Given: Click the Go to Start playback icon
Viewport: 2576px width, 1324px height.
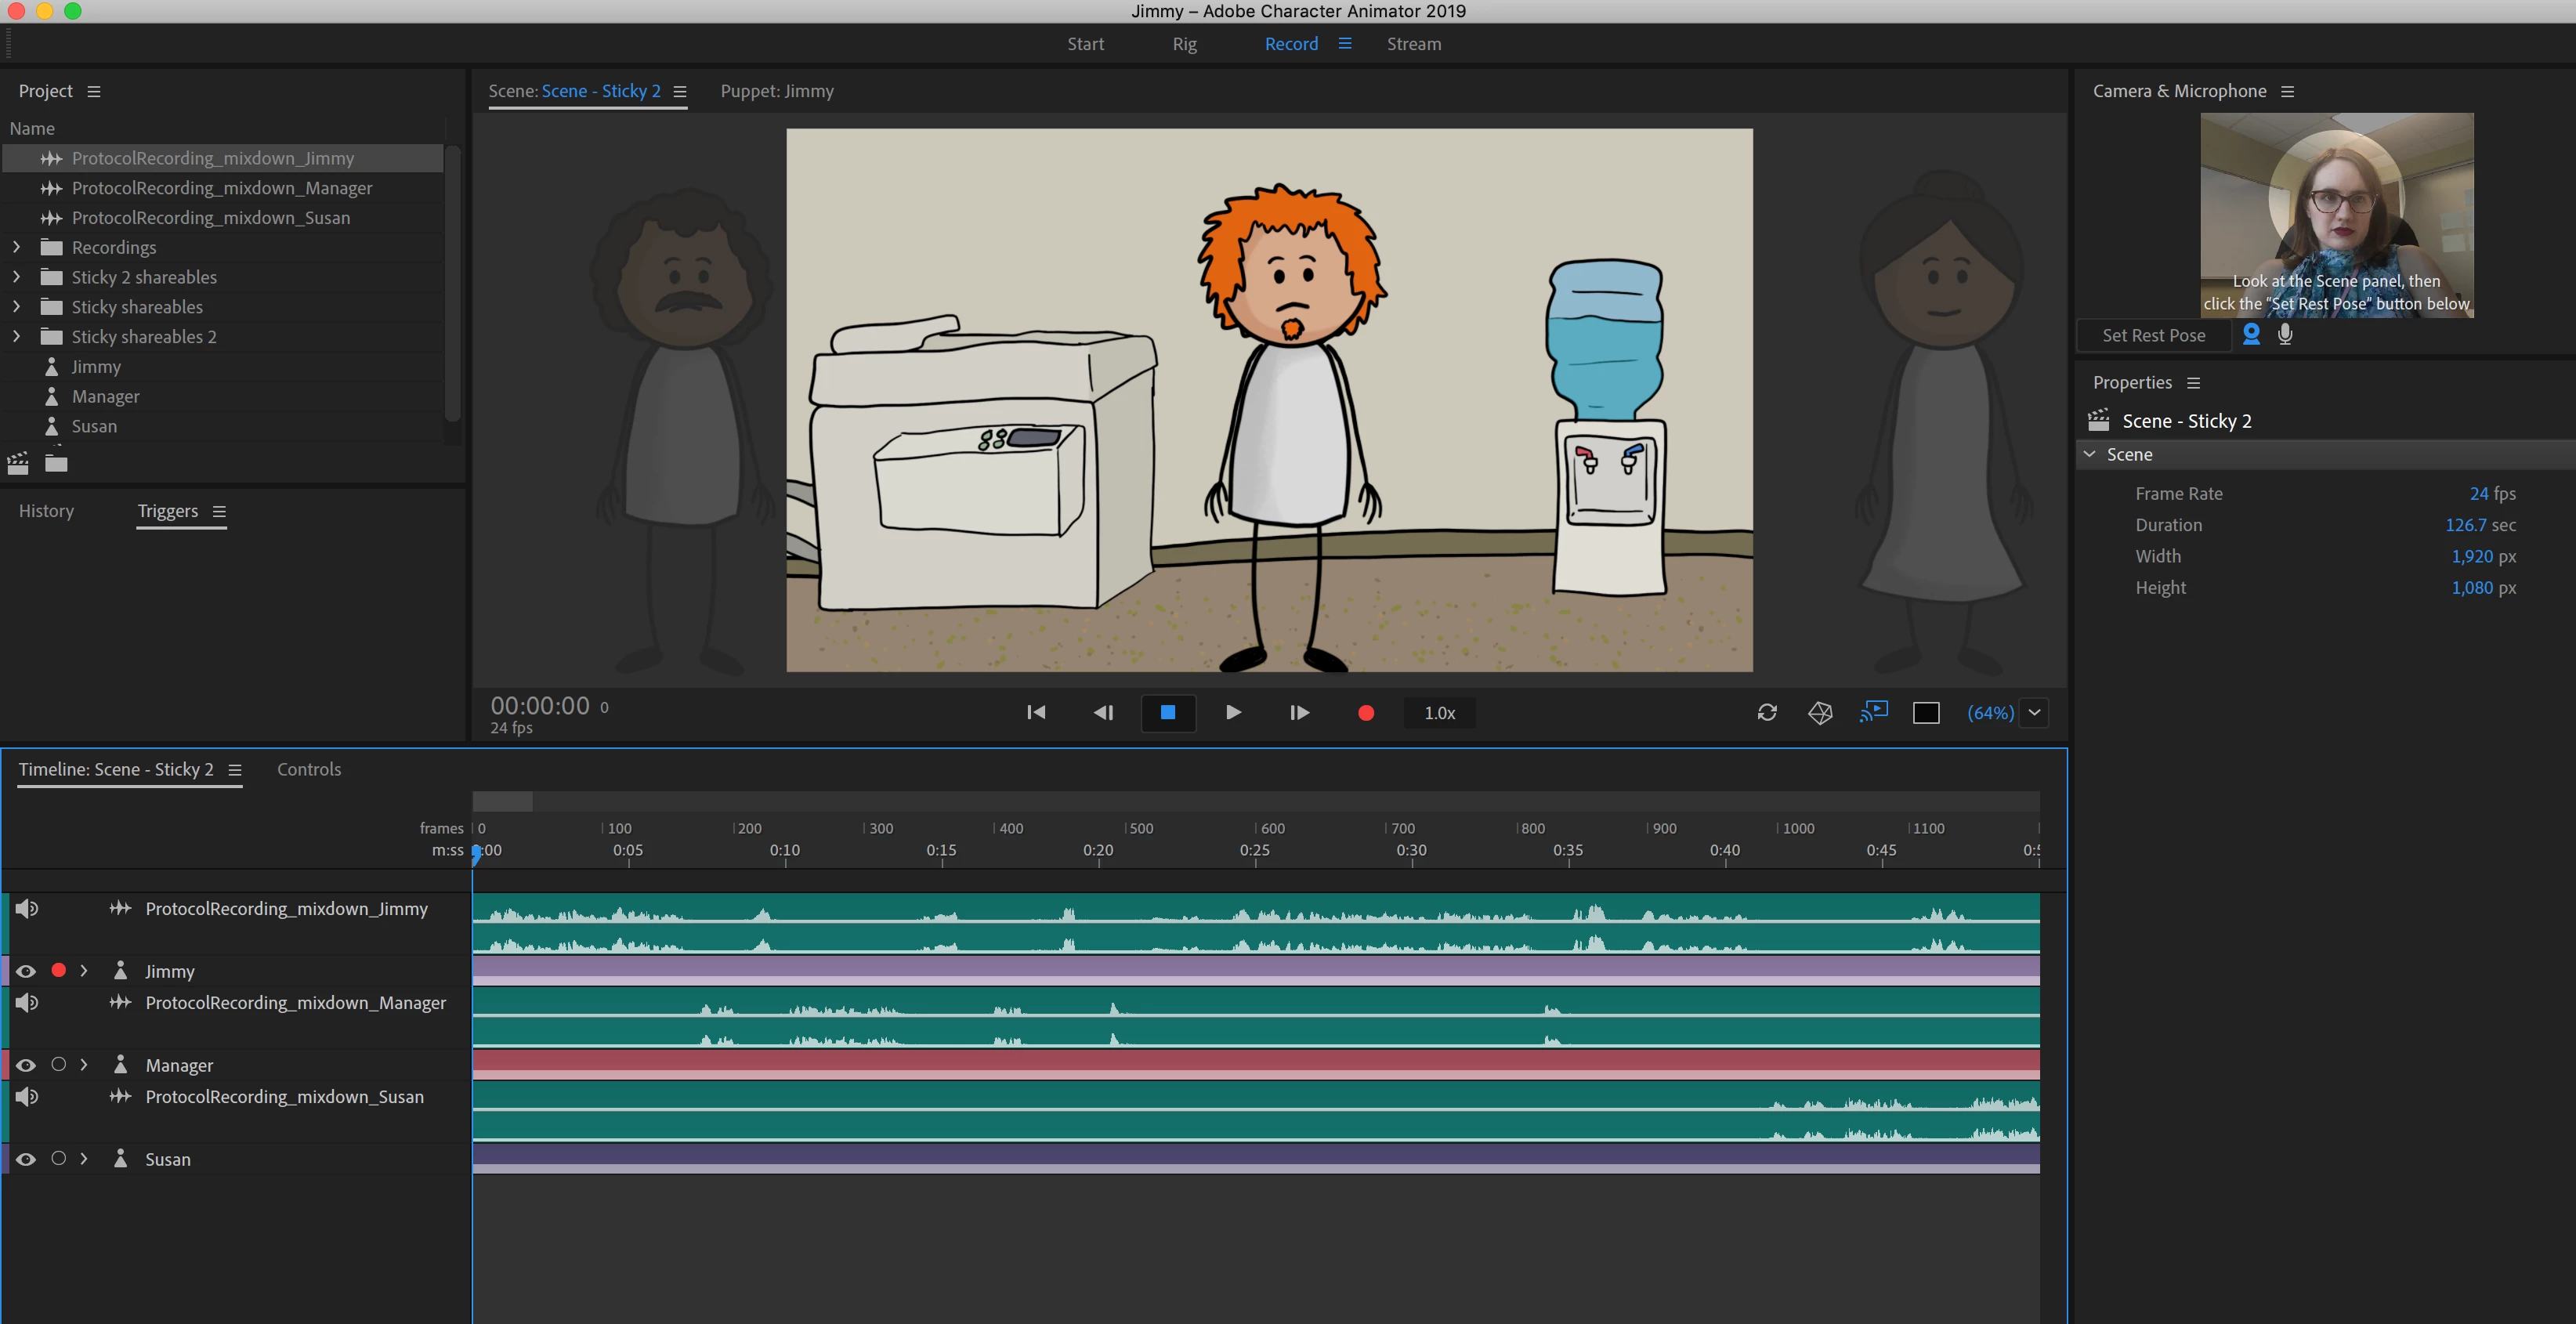Looking at the screenshot, I should pyautogui.click(x=1036, y=713).
